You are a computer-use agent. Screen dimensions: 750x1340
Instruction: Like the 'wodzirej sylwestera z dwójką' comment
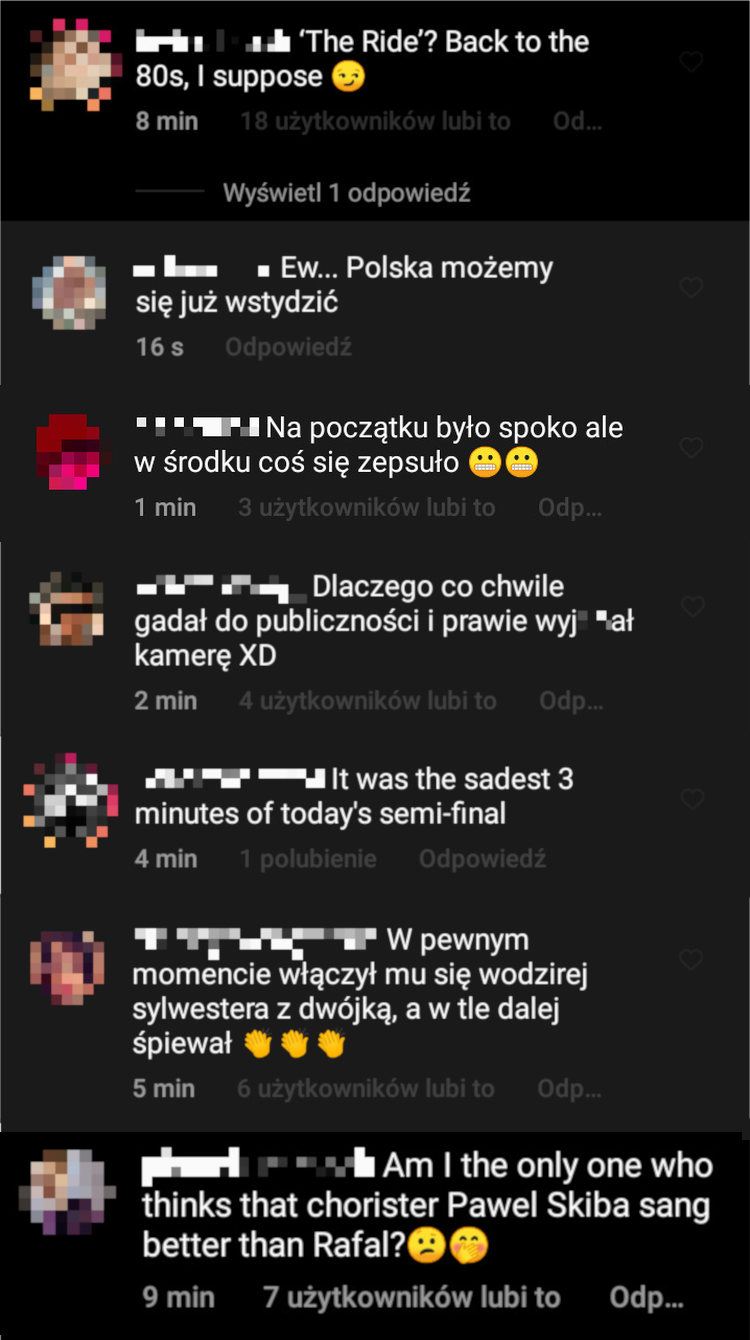691,960
